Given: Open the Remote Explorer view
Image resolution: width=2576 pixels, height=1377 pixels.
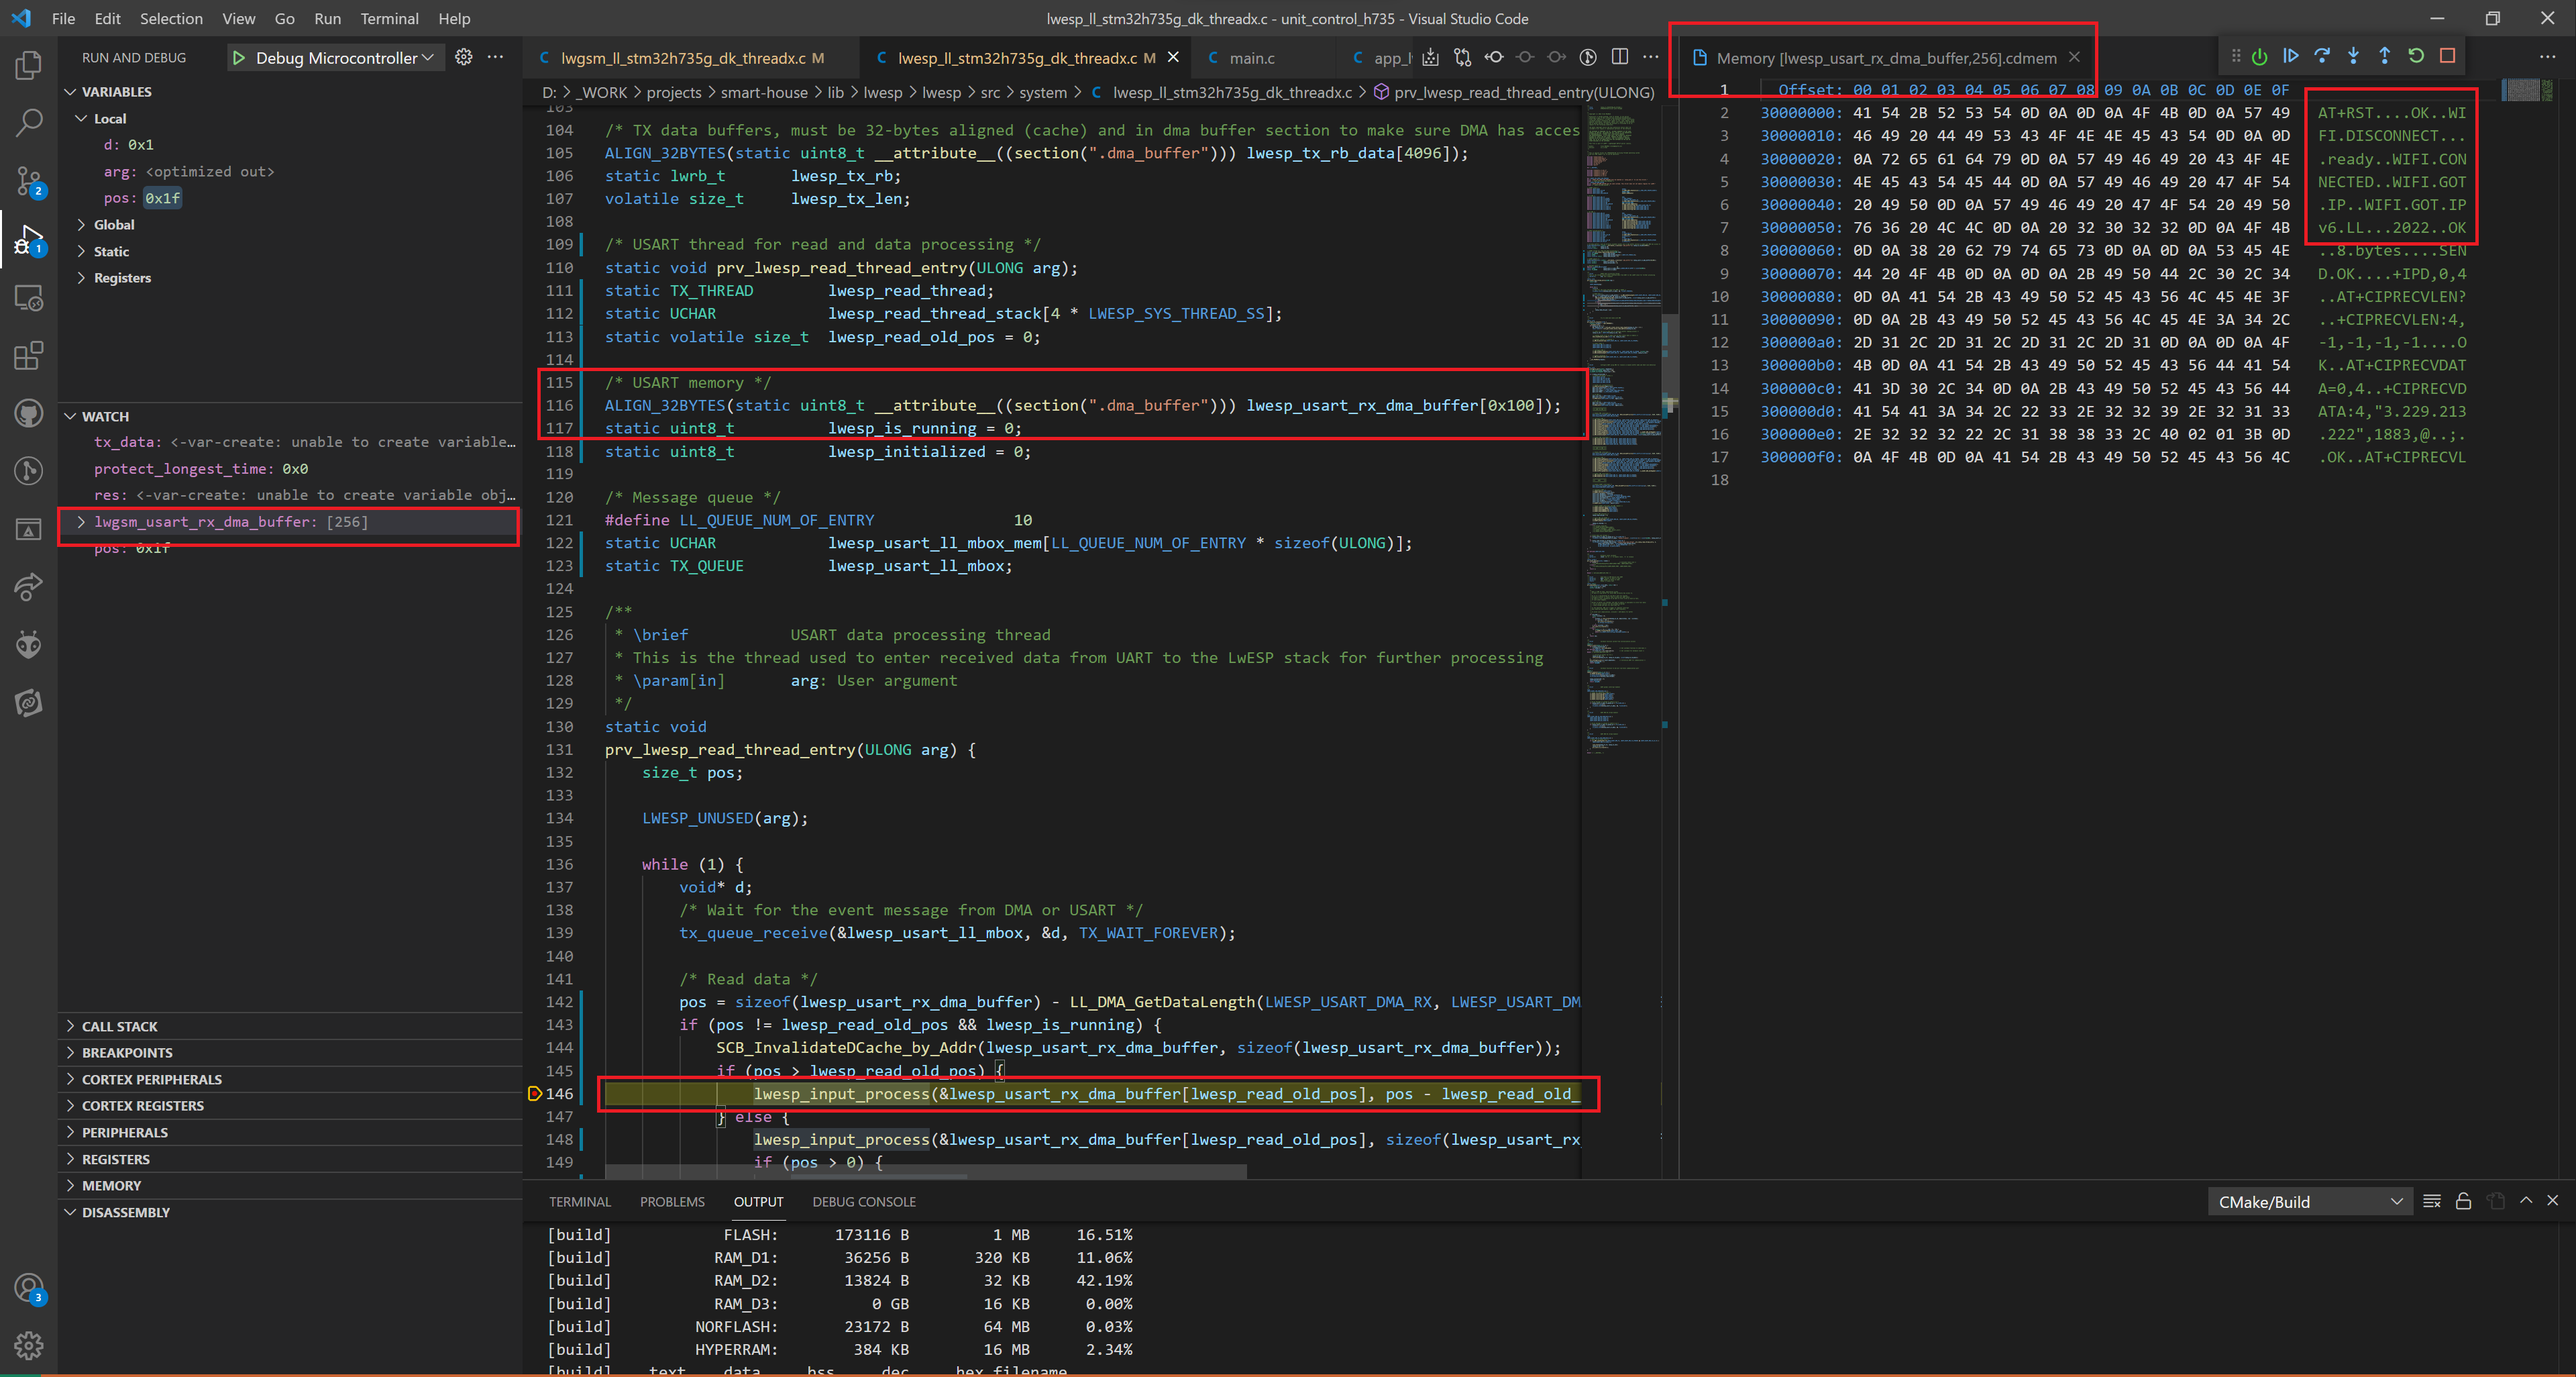Looking at the screenshot, I should 28,298.
